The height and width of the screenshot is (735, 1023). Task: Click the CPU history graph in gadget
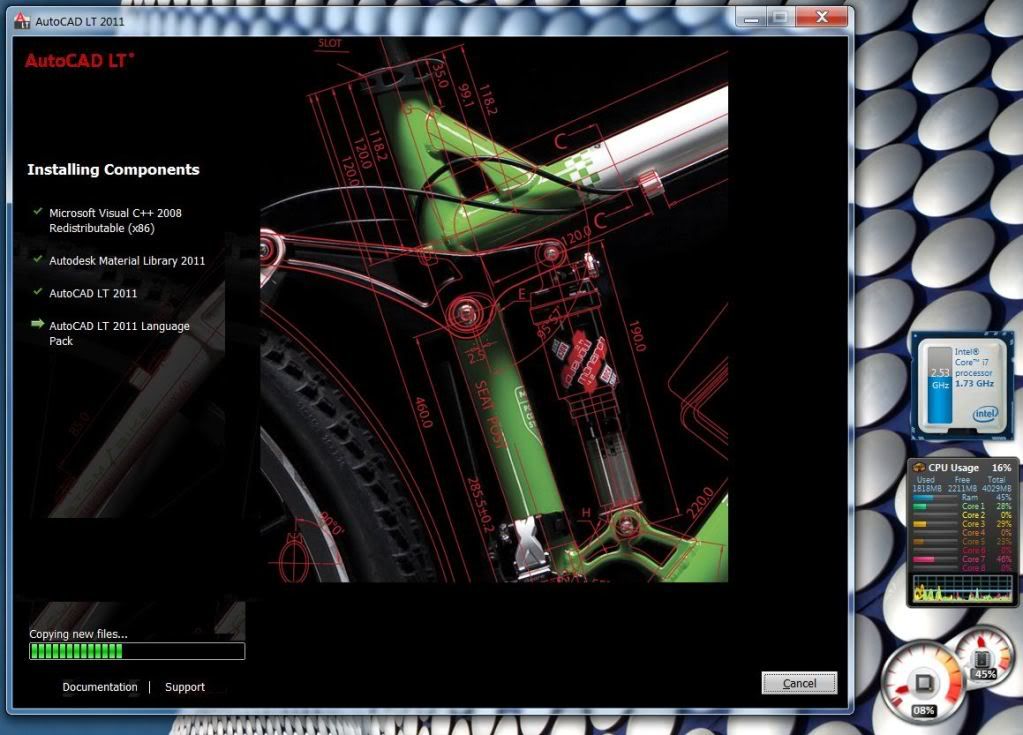(x=962, y=589)
